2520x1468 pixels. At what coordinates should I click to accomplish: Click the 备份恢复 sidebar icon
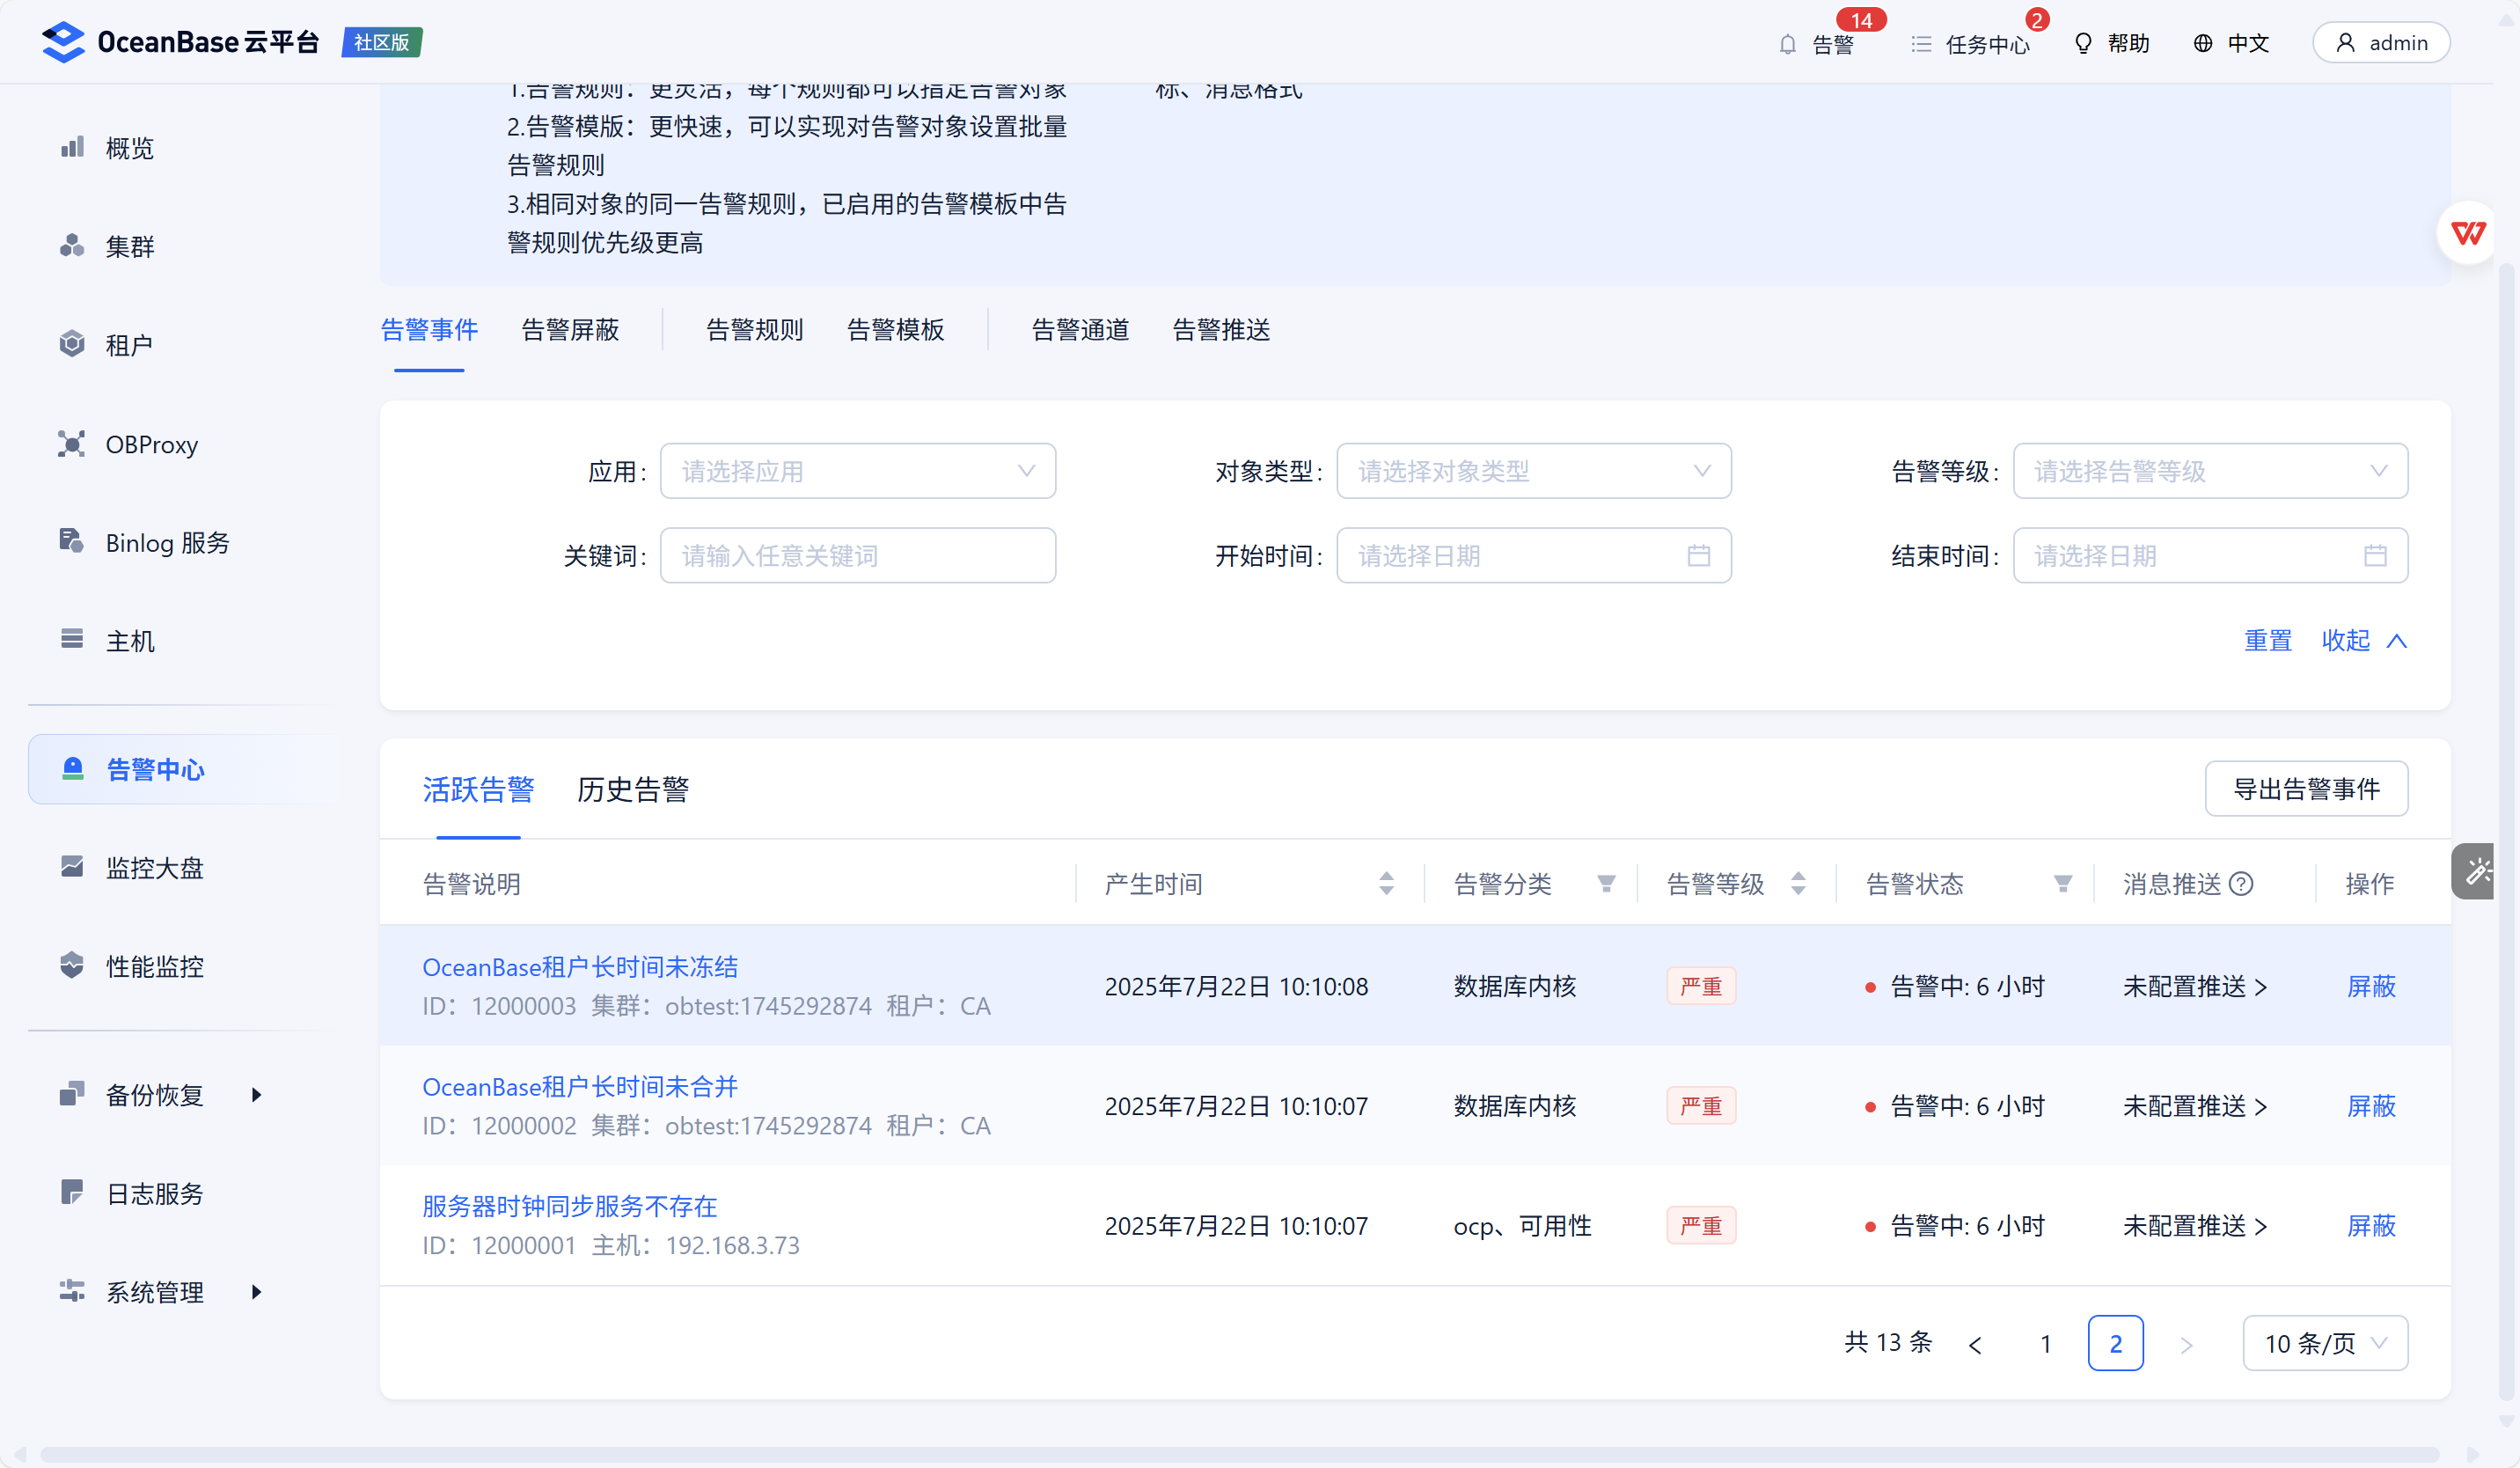point(72,1094)
